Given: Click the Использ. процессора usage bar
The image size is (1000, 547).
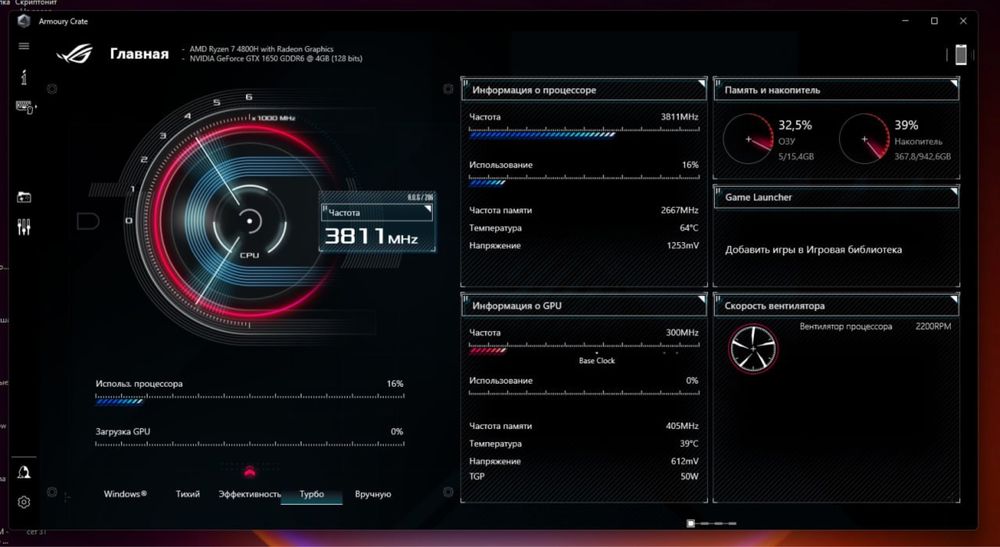Looking at the screenshot, I should tap(249, 400).
